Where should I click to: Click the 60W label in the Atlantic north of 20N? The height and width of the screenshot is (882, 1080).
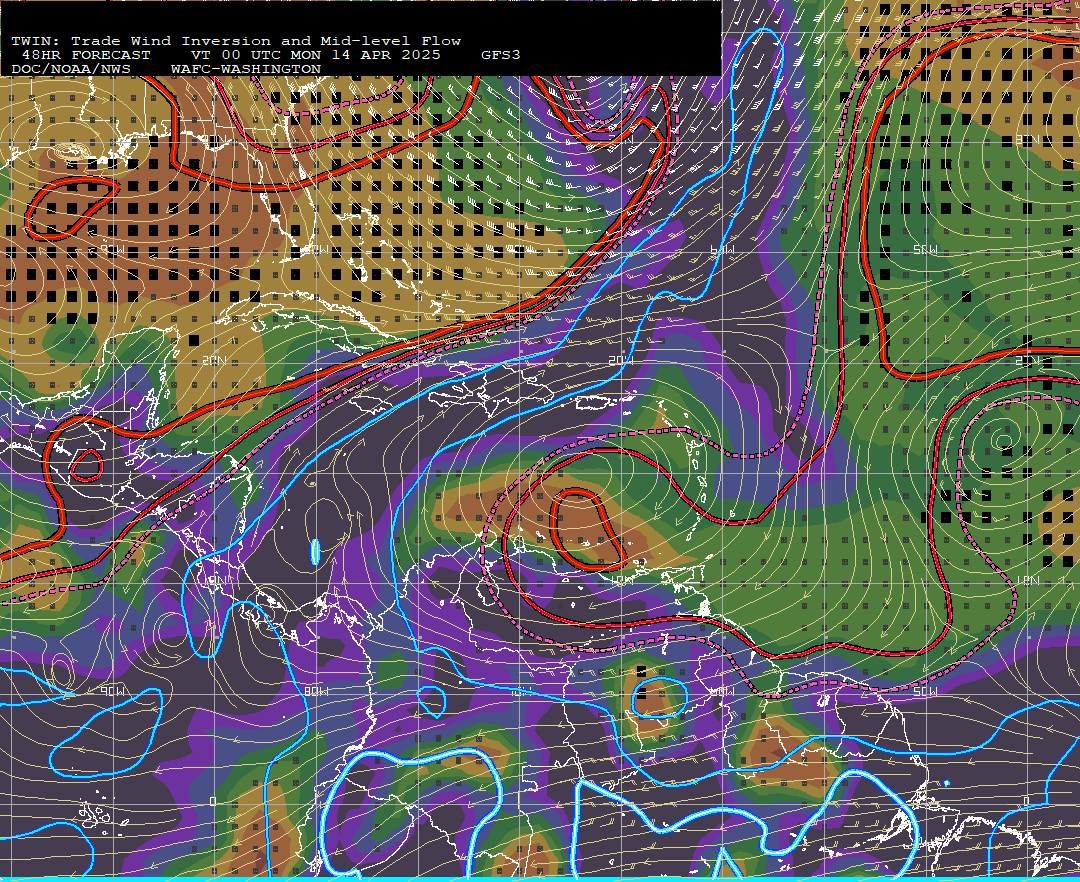coord(721,250)
